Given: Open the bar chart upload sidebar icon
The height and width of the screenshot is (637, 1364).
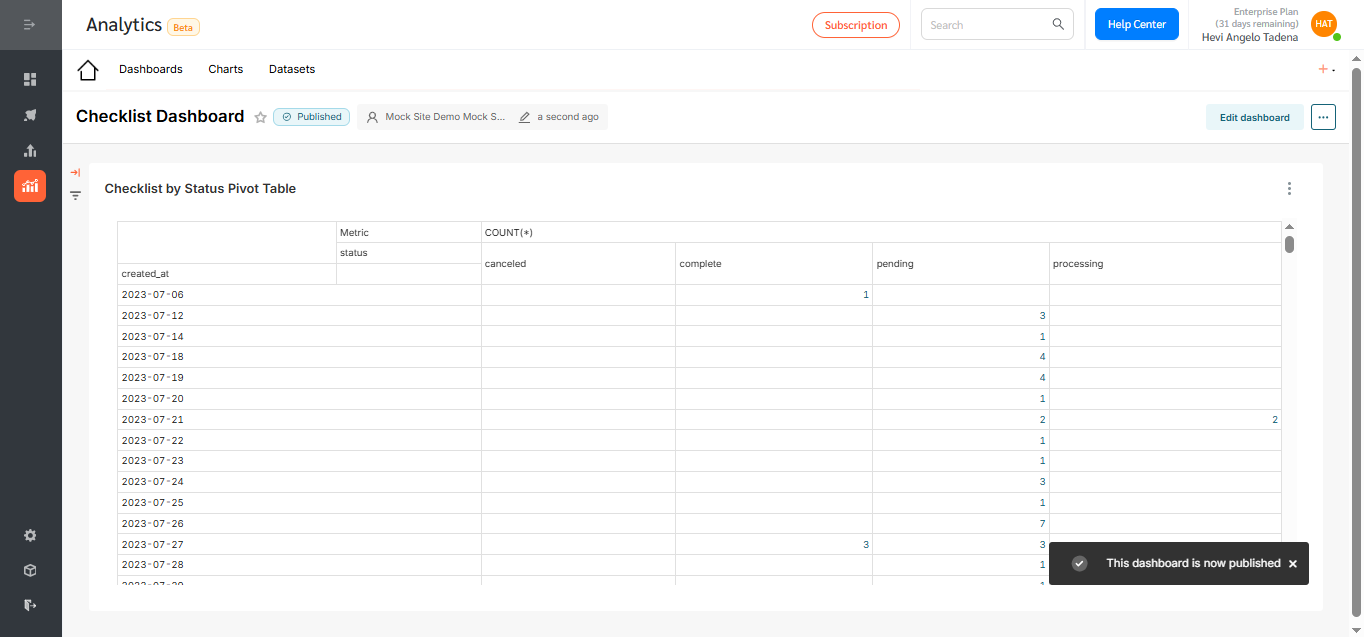Looking at the screenshot, I should click(30, 151).
